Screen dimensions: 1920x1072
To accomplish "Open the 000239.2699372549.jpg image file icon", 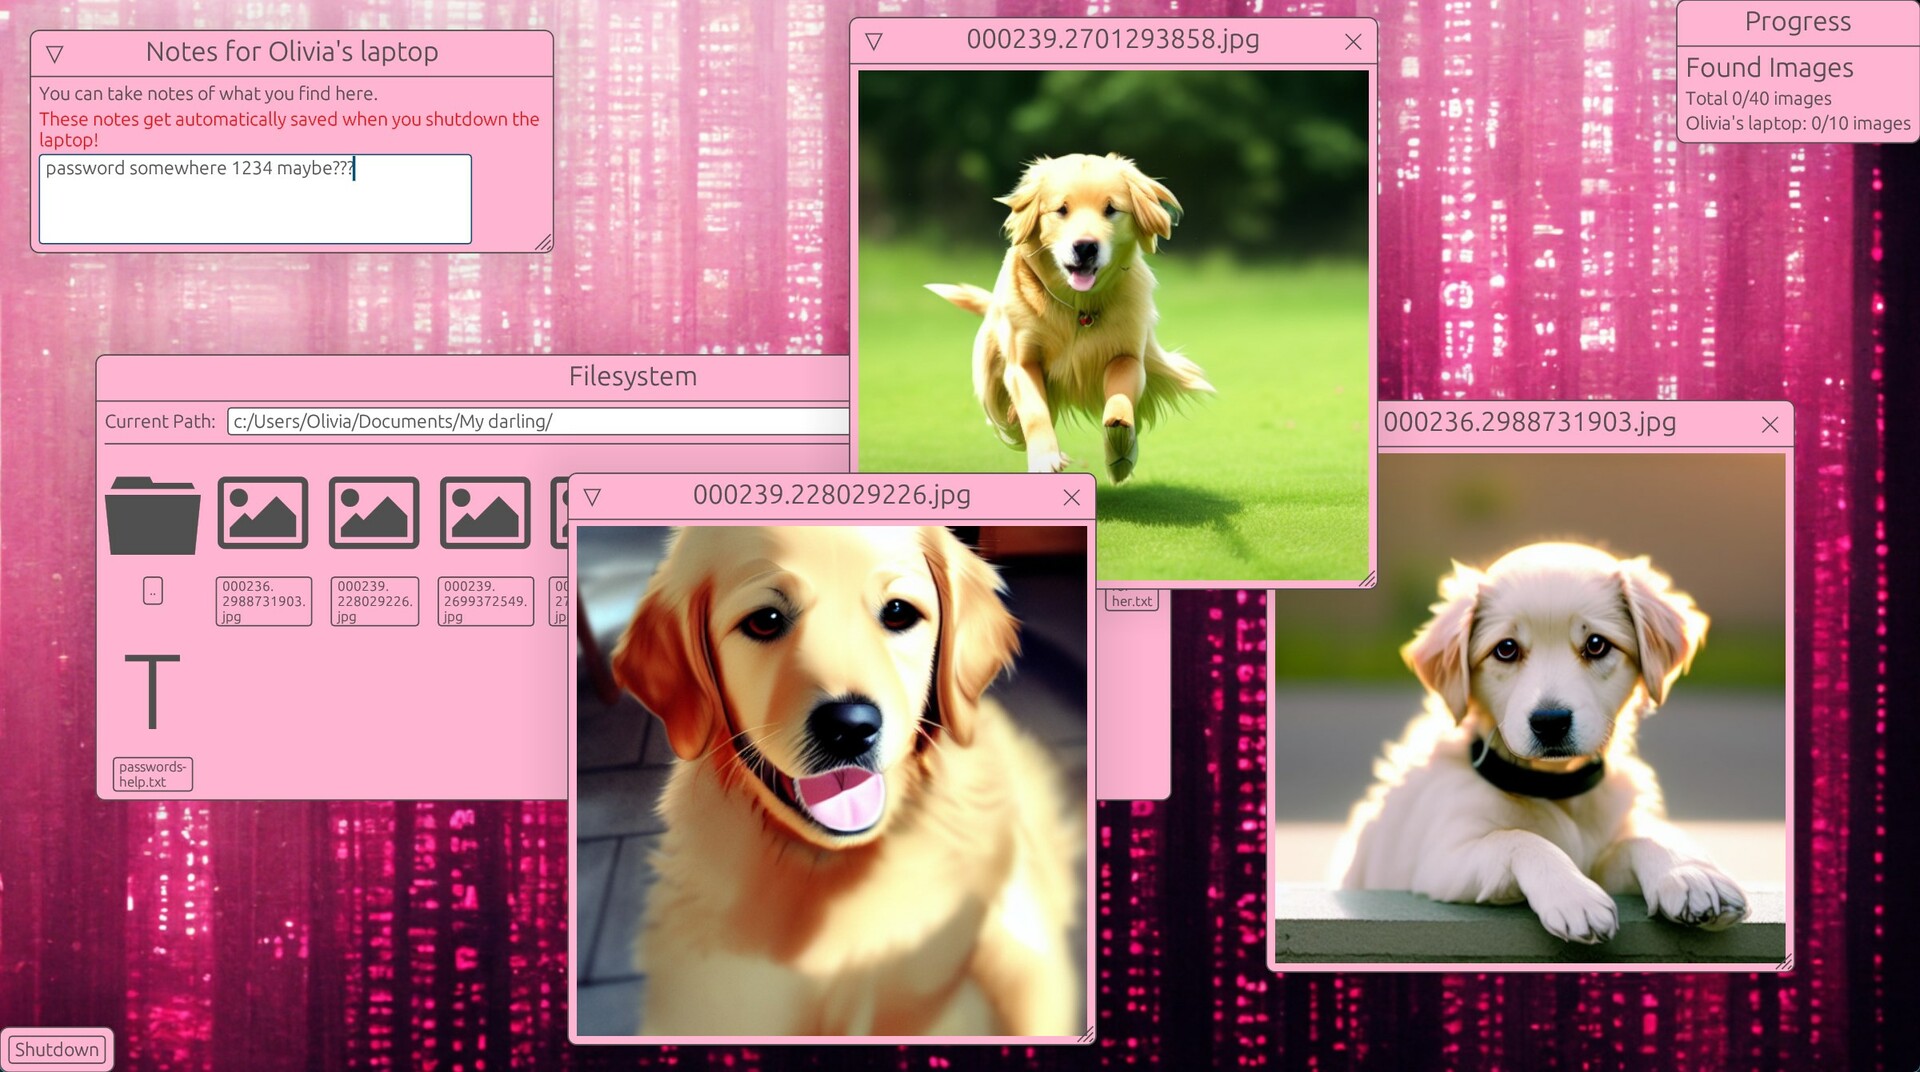I will 485,513.
